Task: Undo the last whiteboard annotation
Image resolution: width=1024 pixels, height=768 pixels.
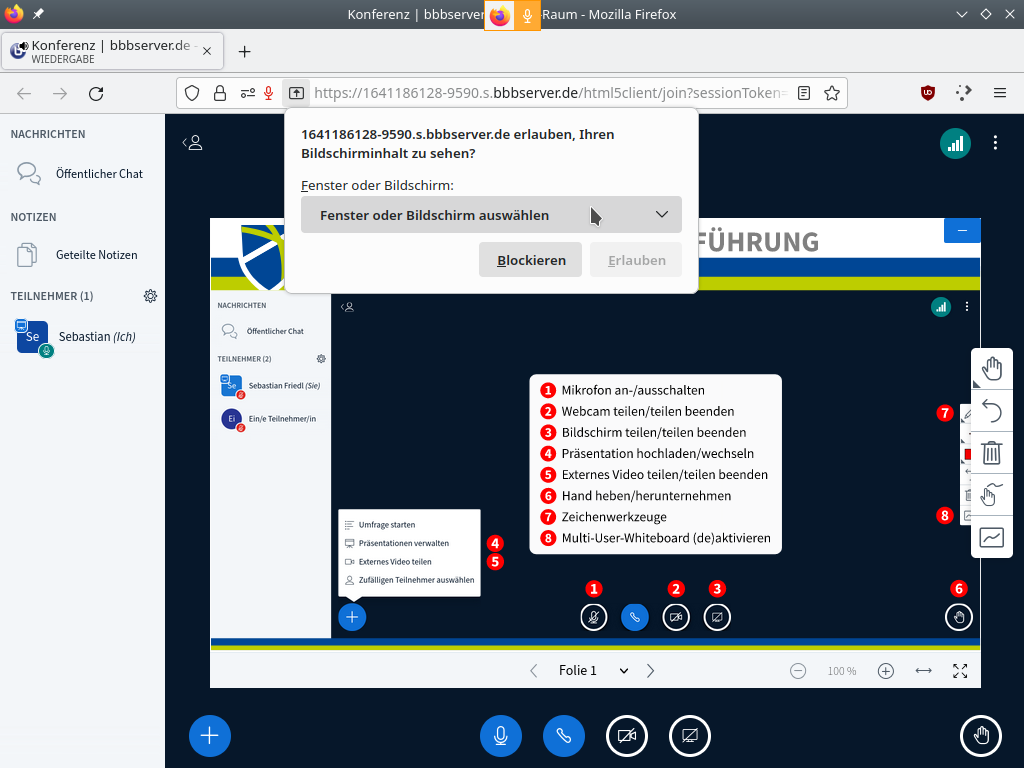Action: pos(992,411)
